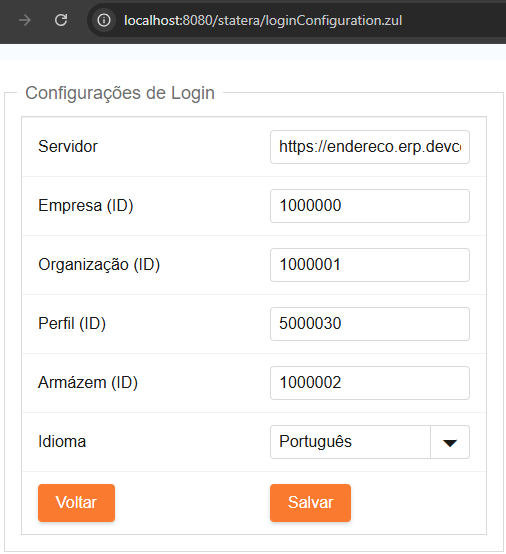Click the Organização (ID) field with 1000001
The width and height of the screenshot is (506, 554).
[370, 265]
